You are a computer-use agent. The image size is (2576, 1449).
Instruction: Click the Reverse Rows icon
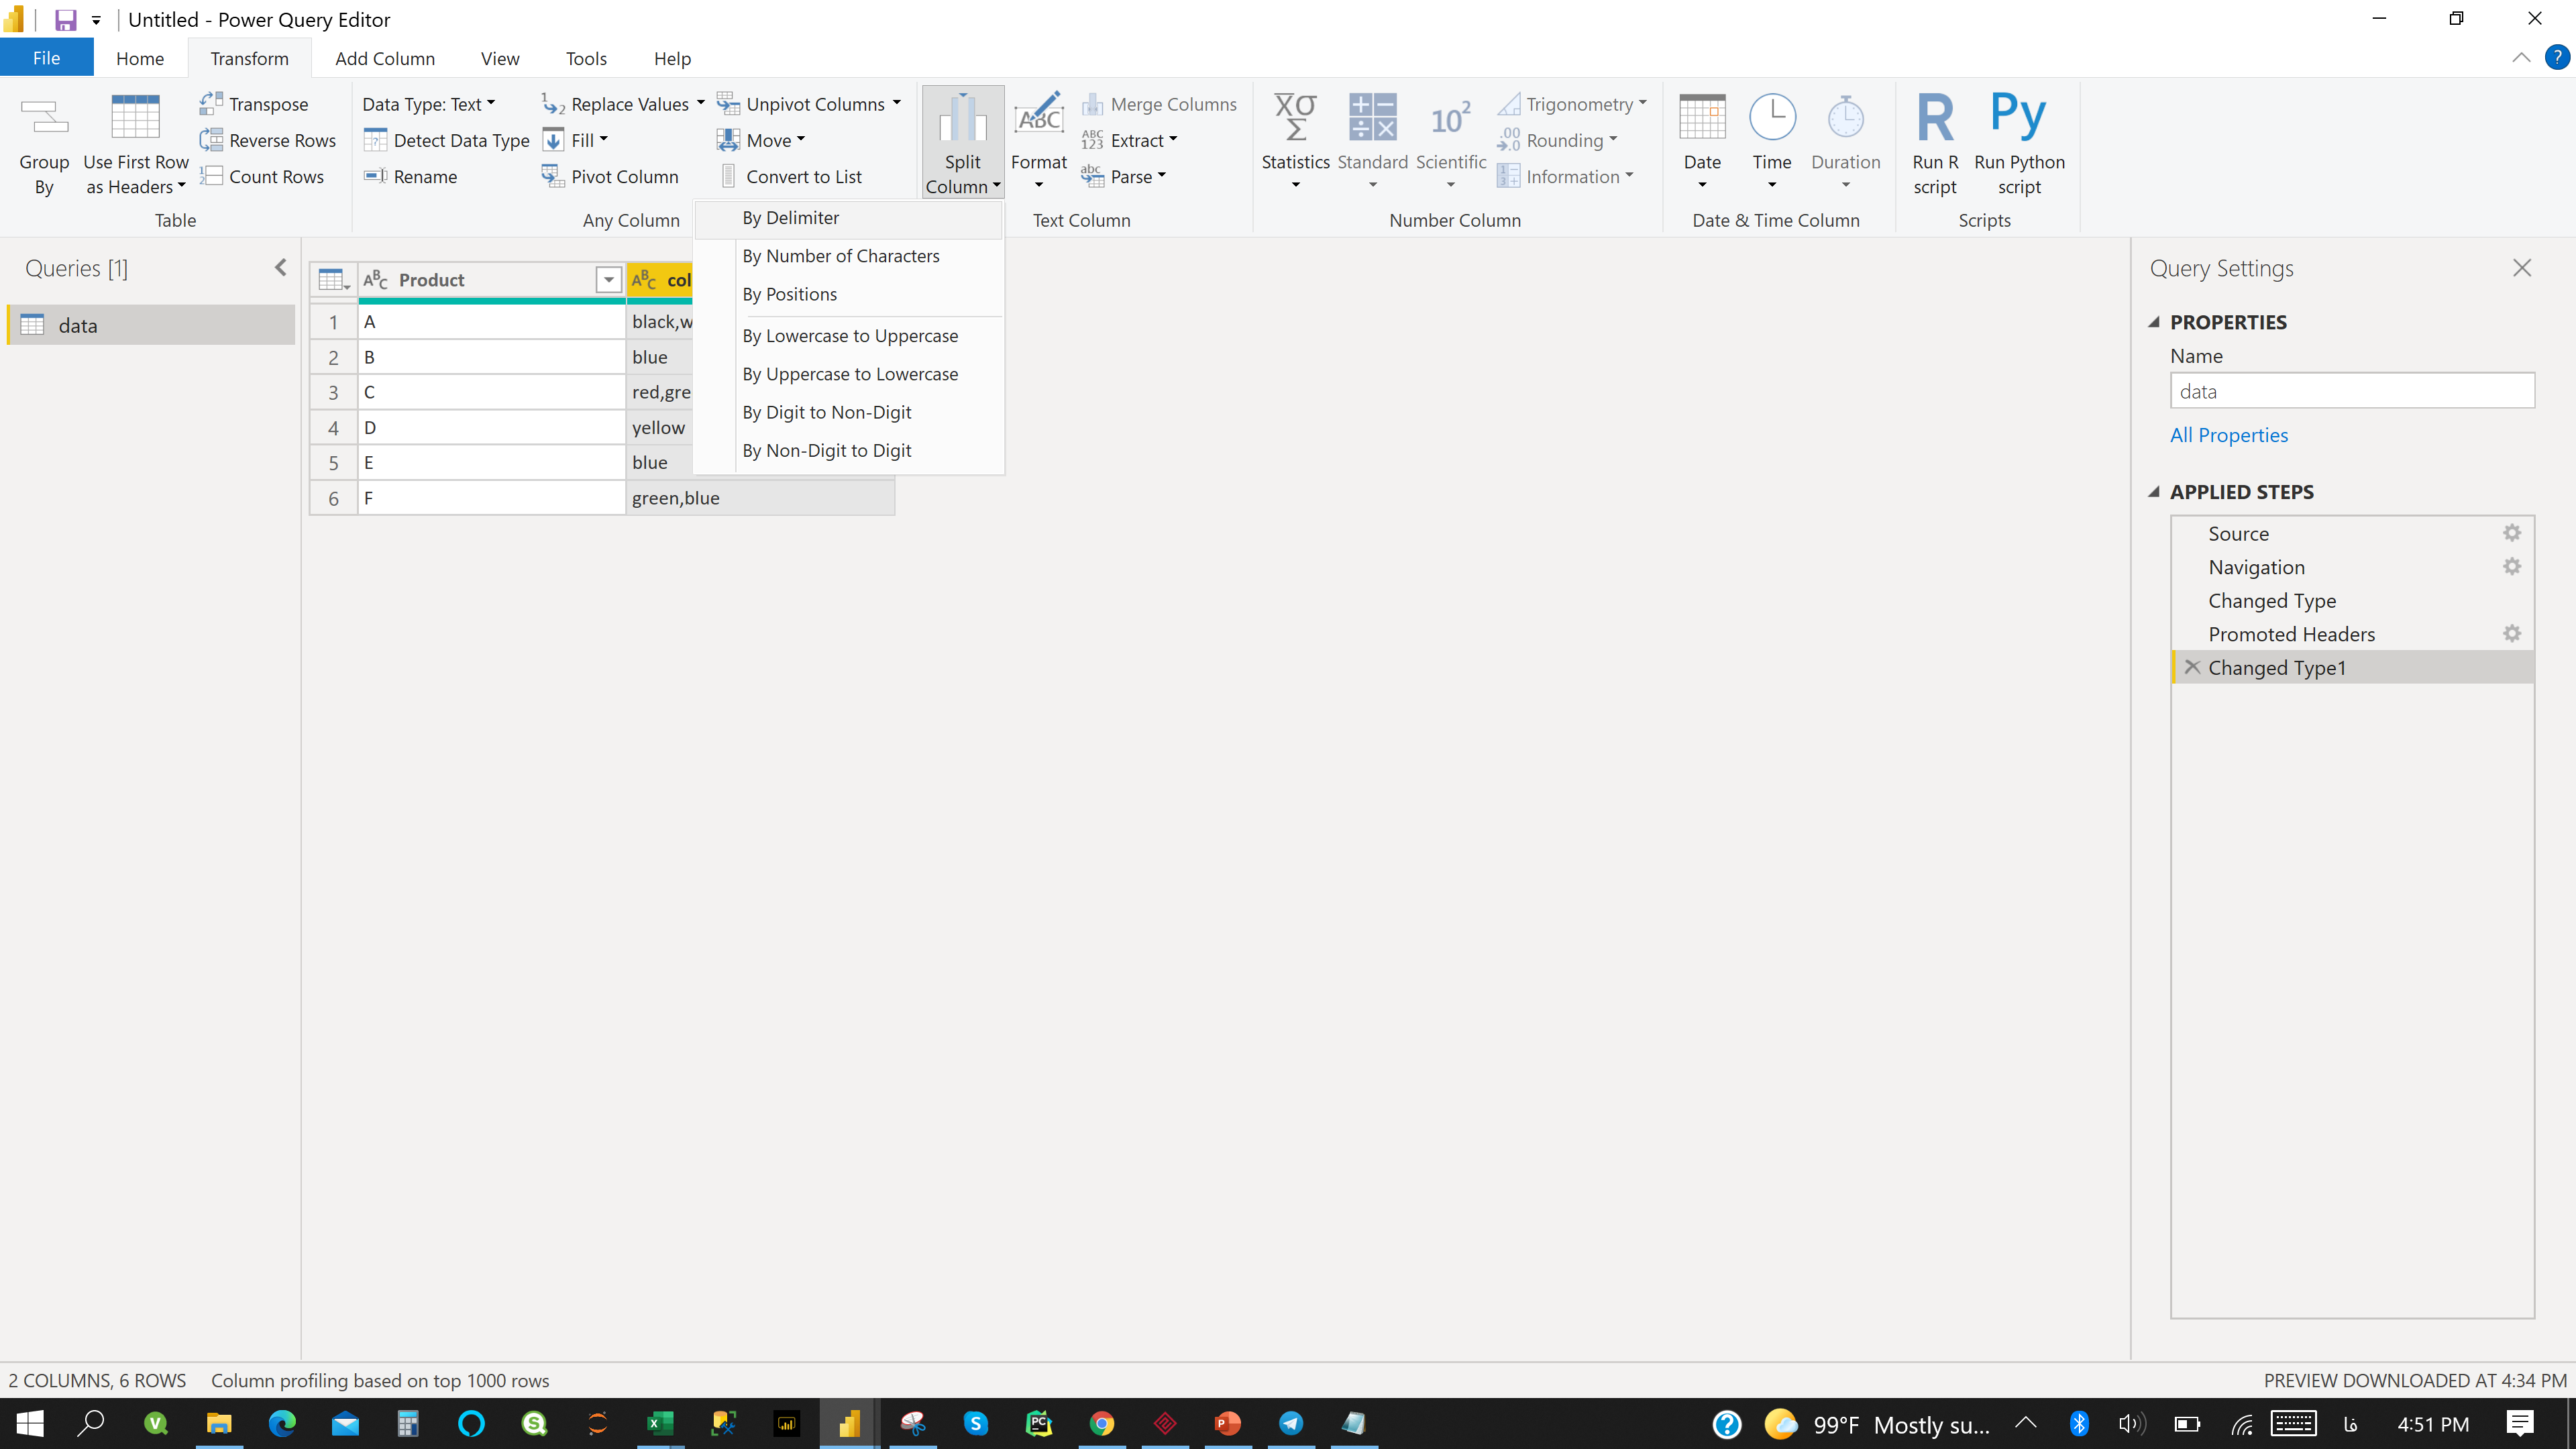point(211,140)
